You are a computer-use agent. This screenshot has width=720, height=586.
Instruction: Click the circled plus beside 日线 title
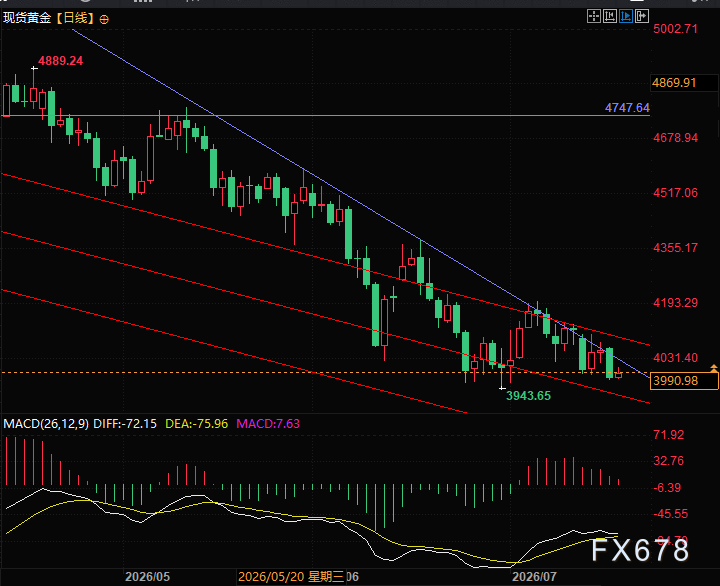pos(104,19)
